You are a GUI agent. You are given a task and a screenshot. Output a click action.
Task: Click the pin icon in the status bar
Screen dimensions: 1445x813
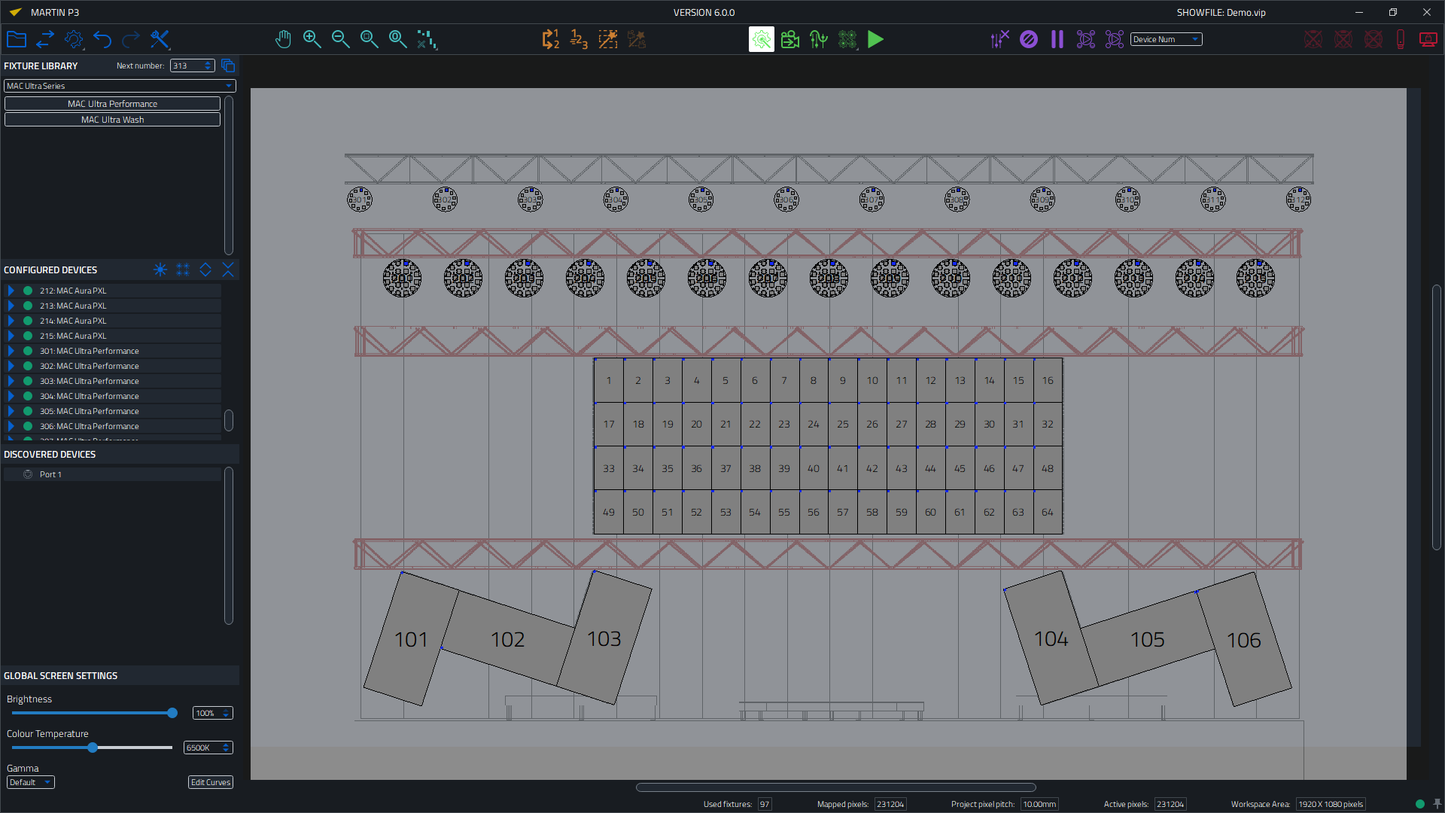coord(1437,804)
